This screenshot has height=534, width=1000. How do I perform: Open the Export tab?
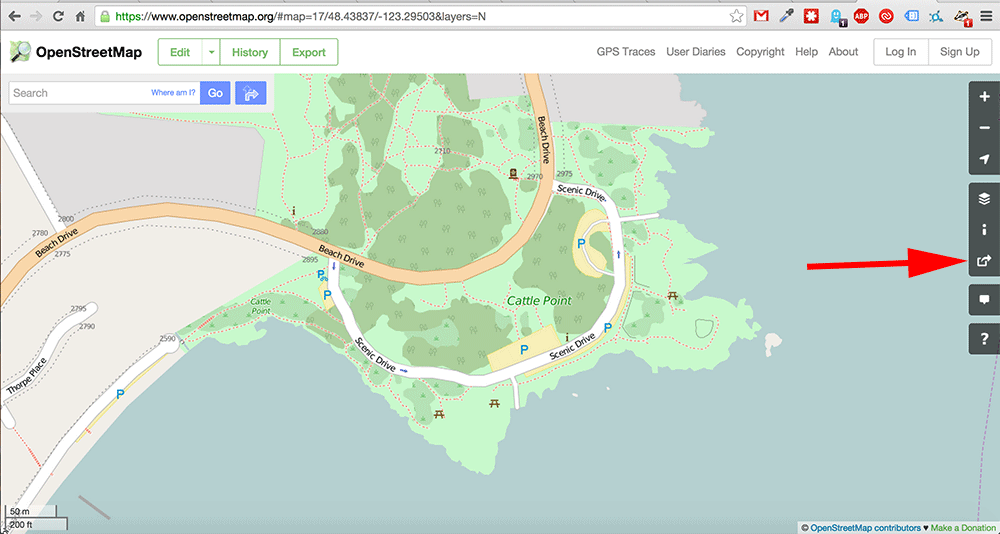pyautogui.click(x=309, y=52)
